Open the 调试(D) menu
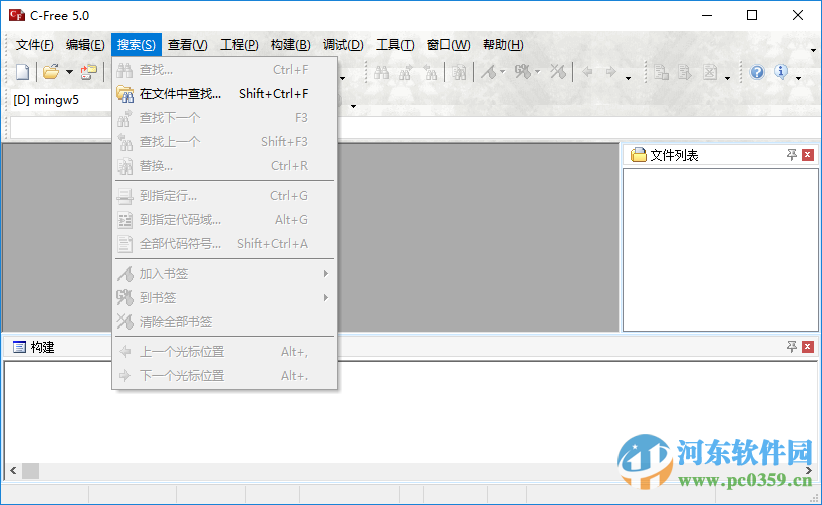822x505 pixels. click(343, 45)
